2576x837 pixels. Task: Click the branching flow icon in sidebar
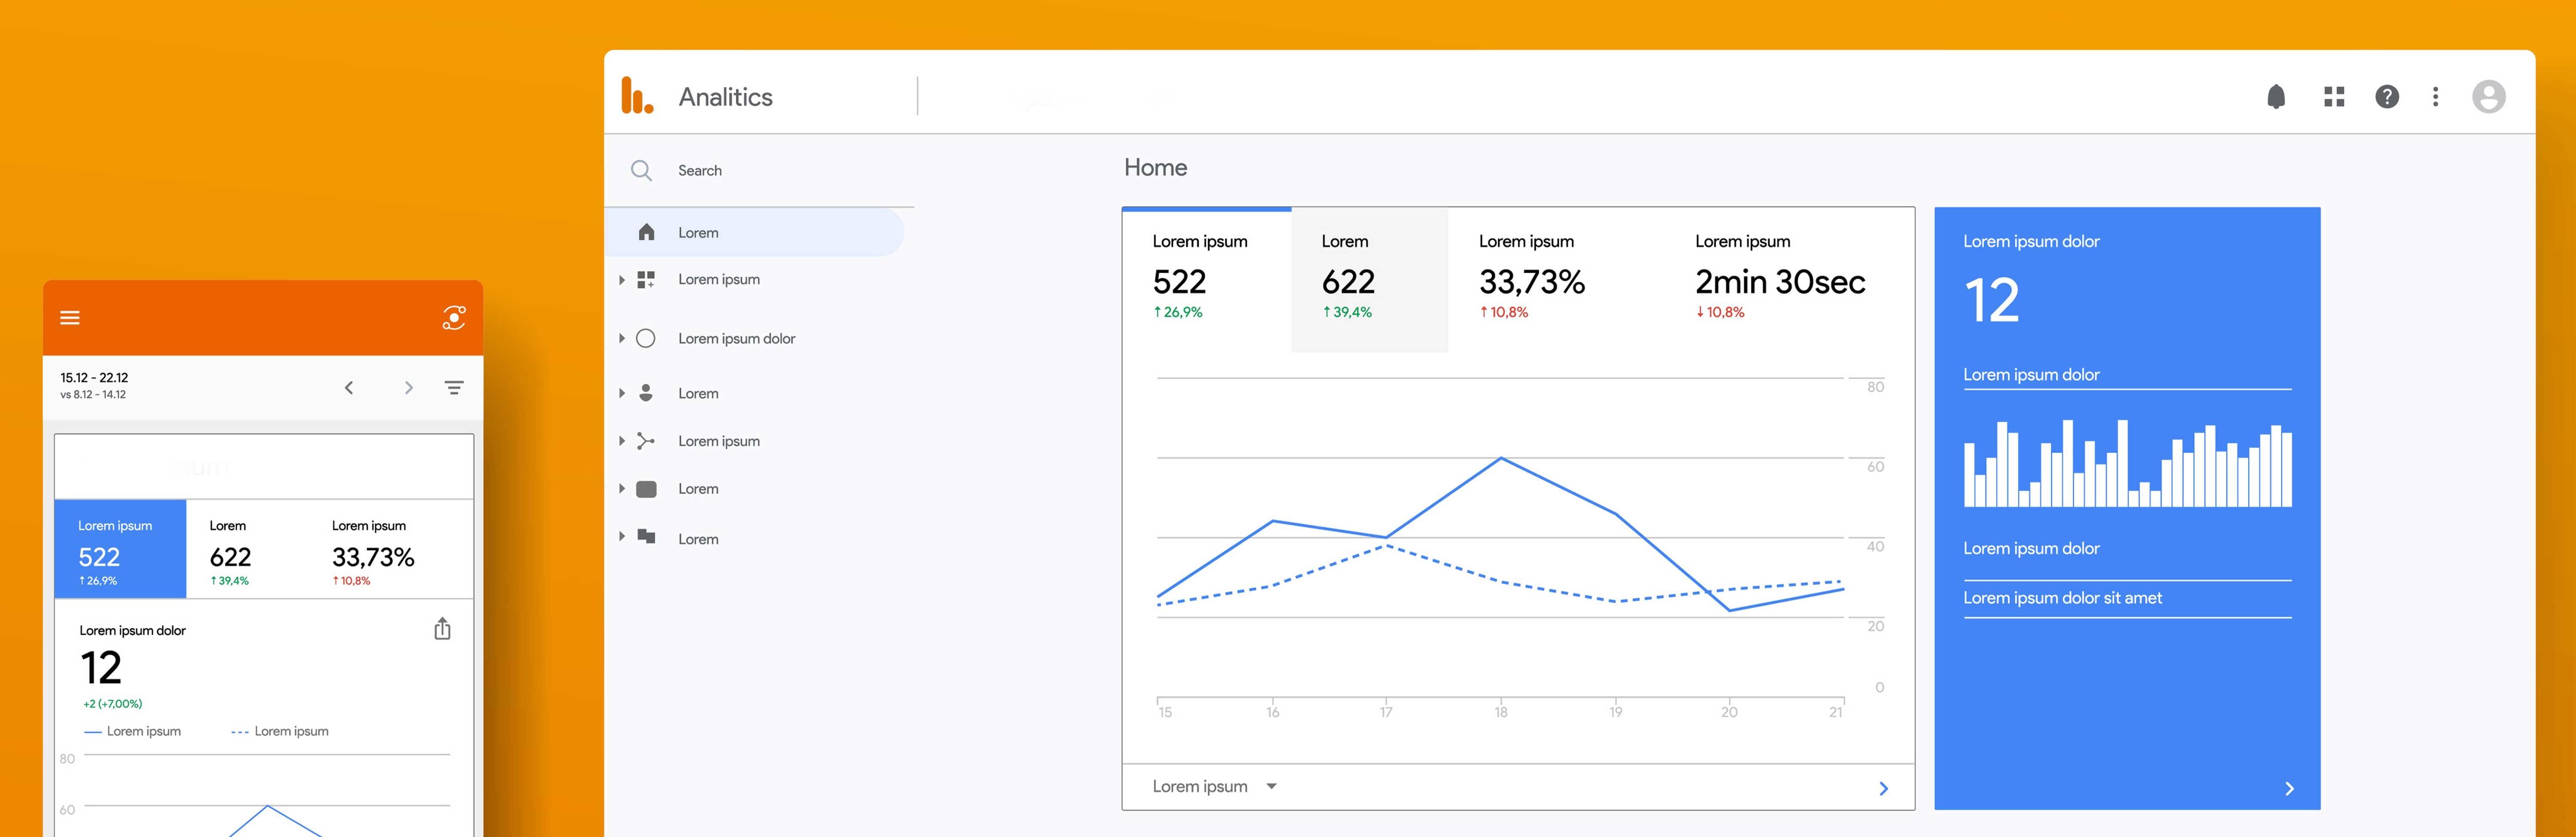pos(646,440)
